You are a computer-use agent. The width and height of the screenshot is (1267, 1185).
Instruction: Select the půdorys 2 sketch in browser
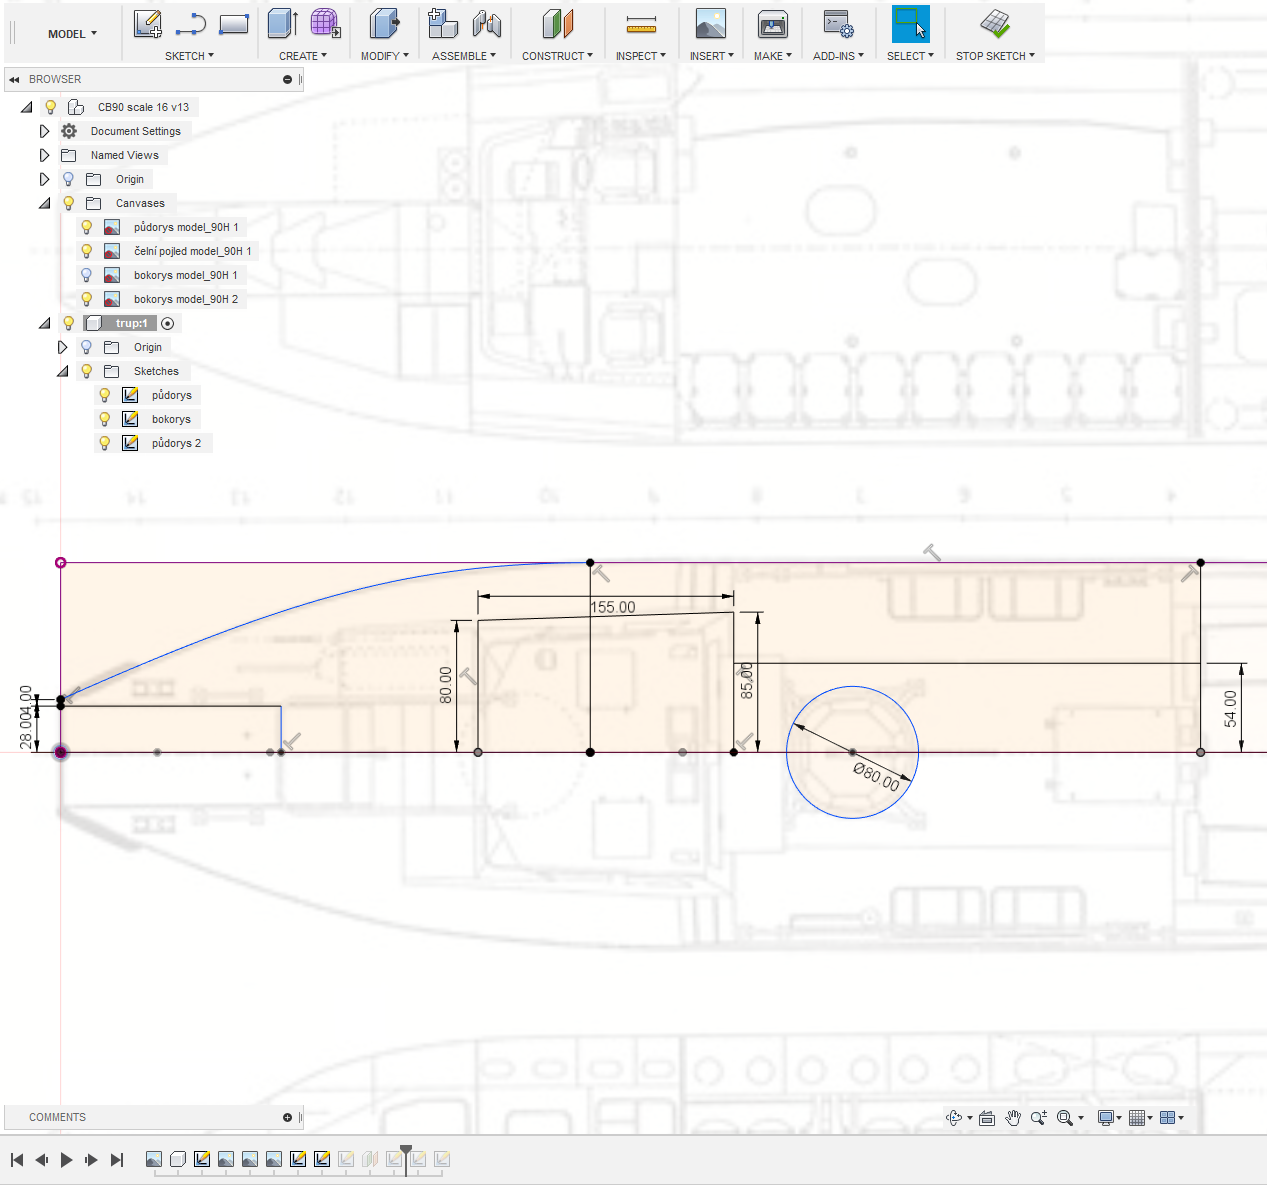coord(176,443)
